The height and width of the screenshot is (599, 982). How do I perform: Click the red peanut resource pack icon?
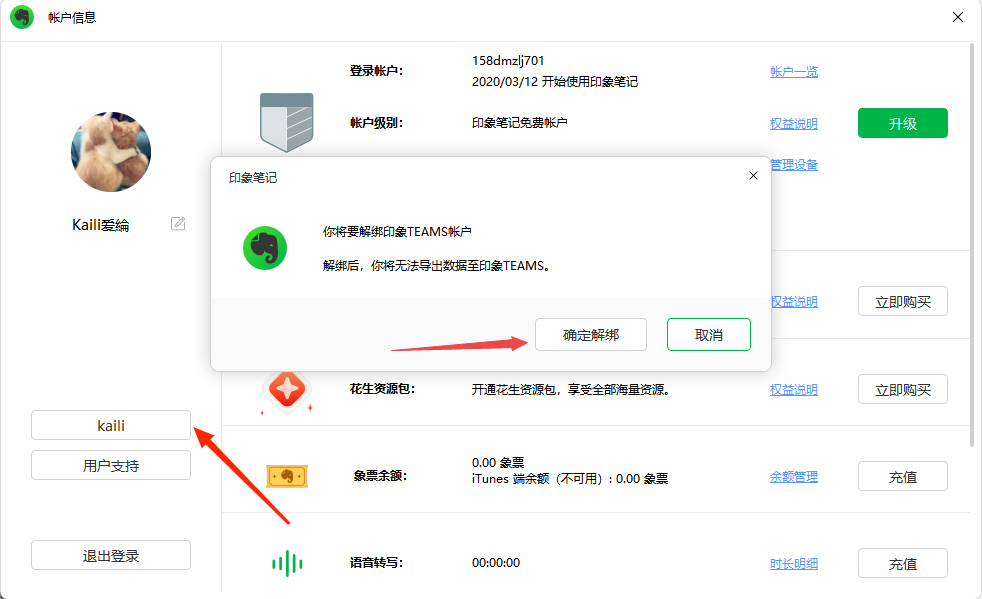pyautogui.click(x=287, y=390)
